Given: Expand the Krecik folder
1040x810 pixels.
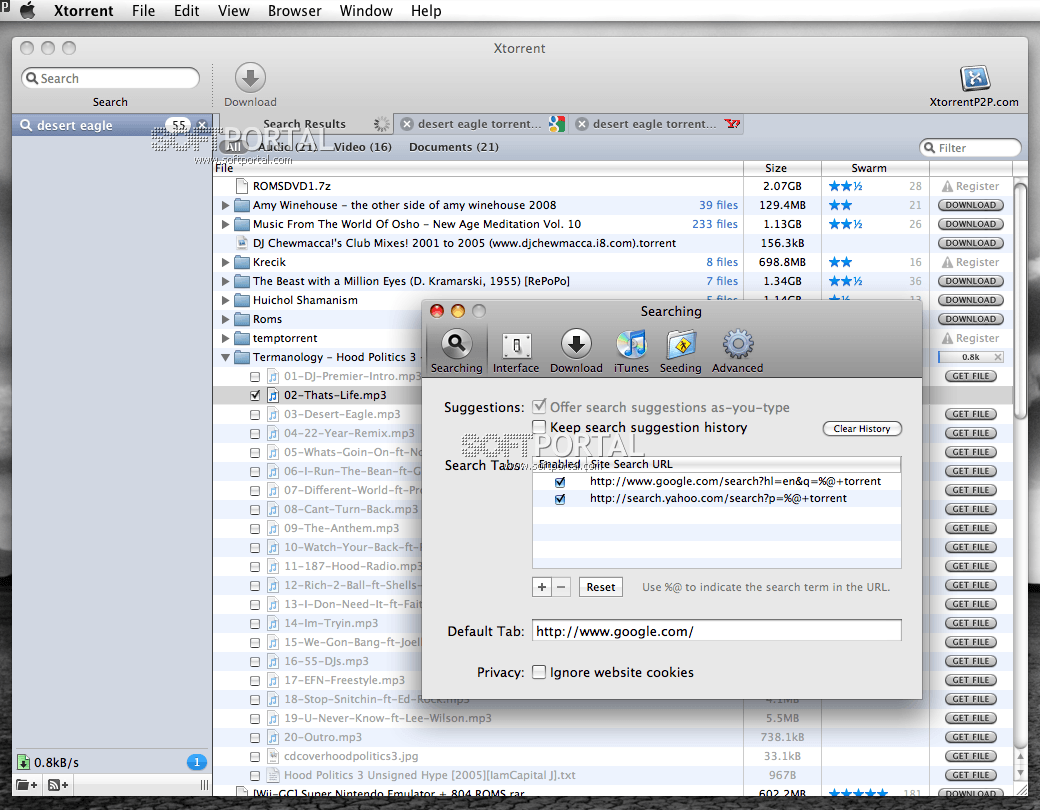Looking at the screenshot, I should pyautogui.click(x=226, y=263).
